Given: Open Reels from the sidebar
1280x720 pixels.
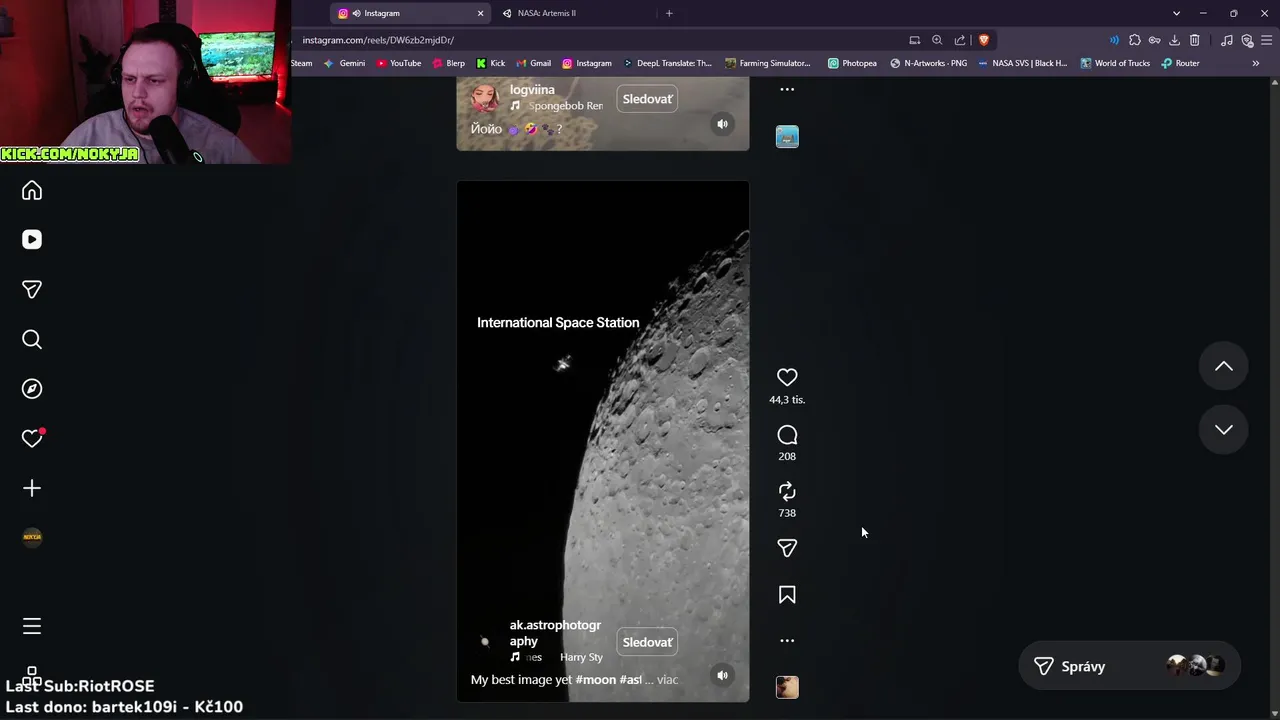Looking at the screenshot, I should [x=32, y=240].
